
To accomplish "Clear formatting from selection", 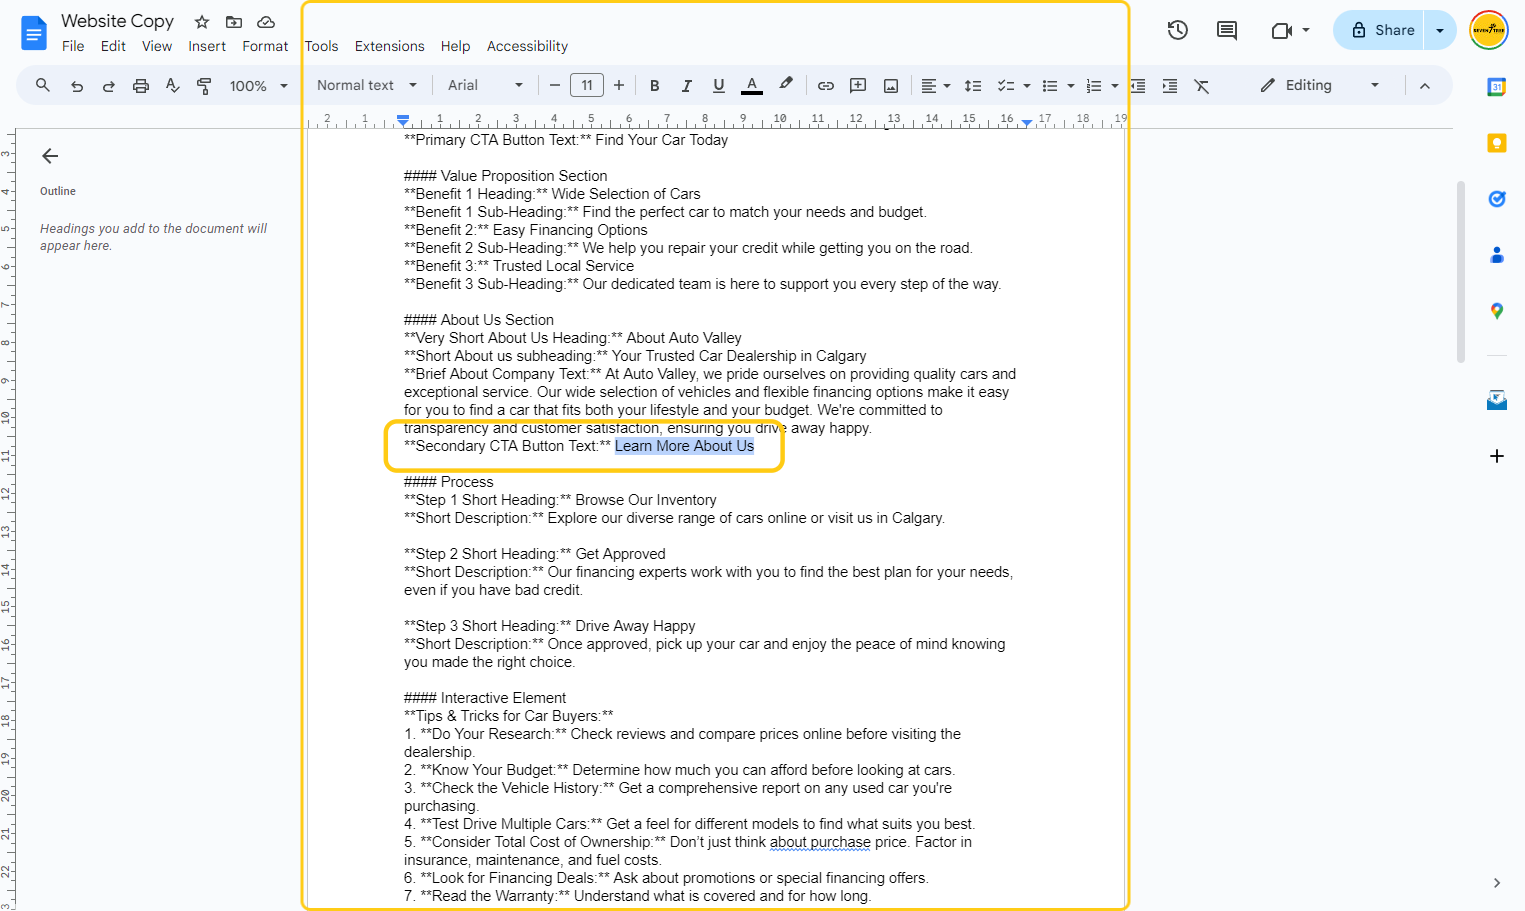I will pos(1202,86).
